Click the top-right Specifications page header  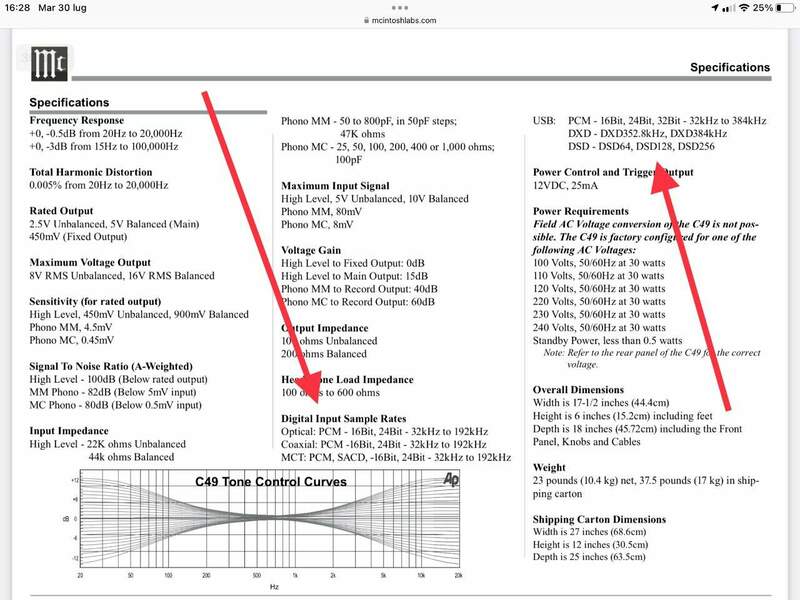tap(730, 67)
